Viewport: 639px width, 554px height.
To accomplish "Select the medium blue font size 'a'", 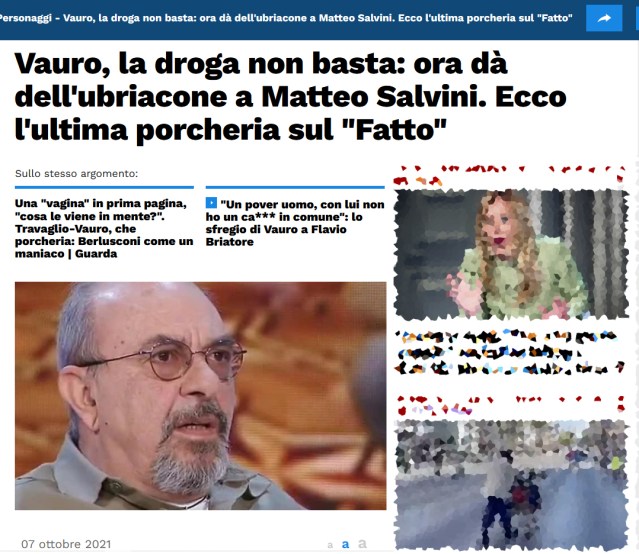I will point(346,544).
